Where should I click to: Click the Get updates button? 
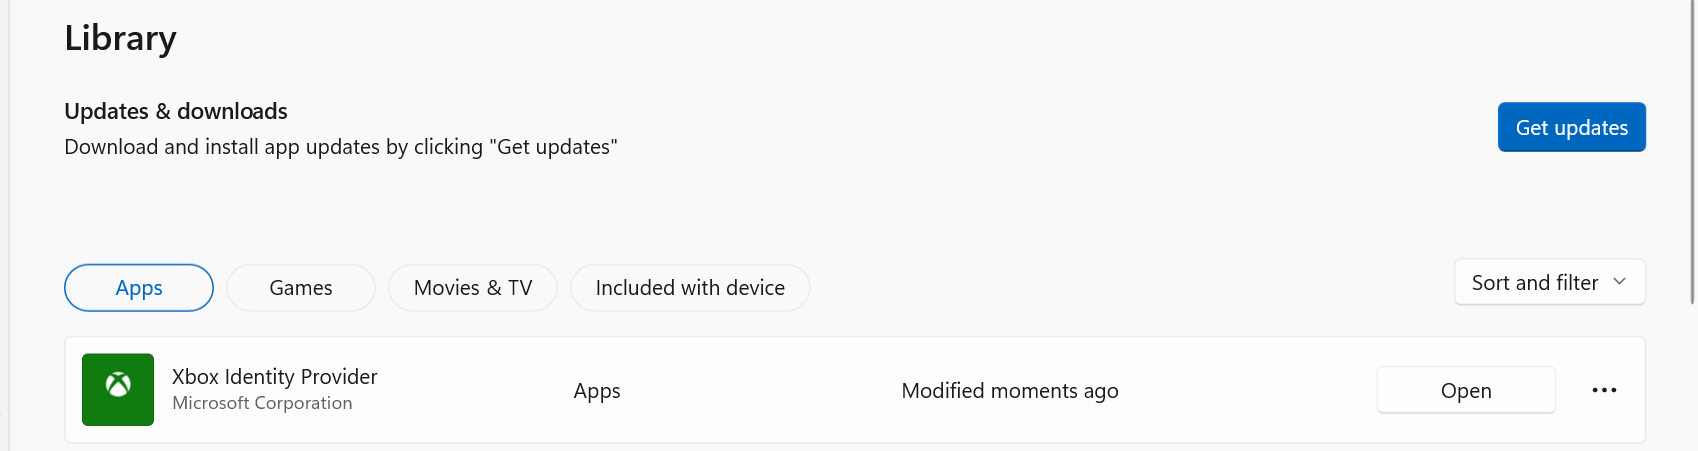(1571, 127)
